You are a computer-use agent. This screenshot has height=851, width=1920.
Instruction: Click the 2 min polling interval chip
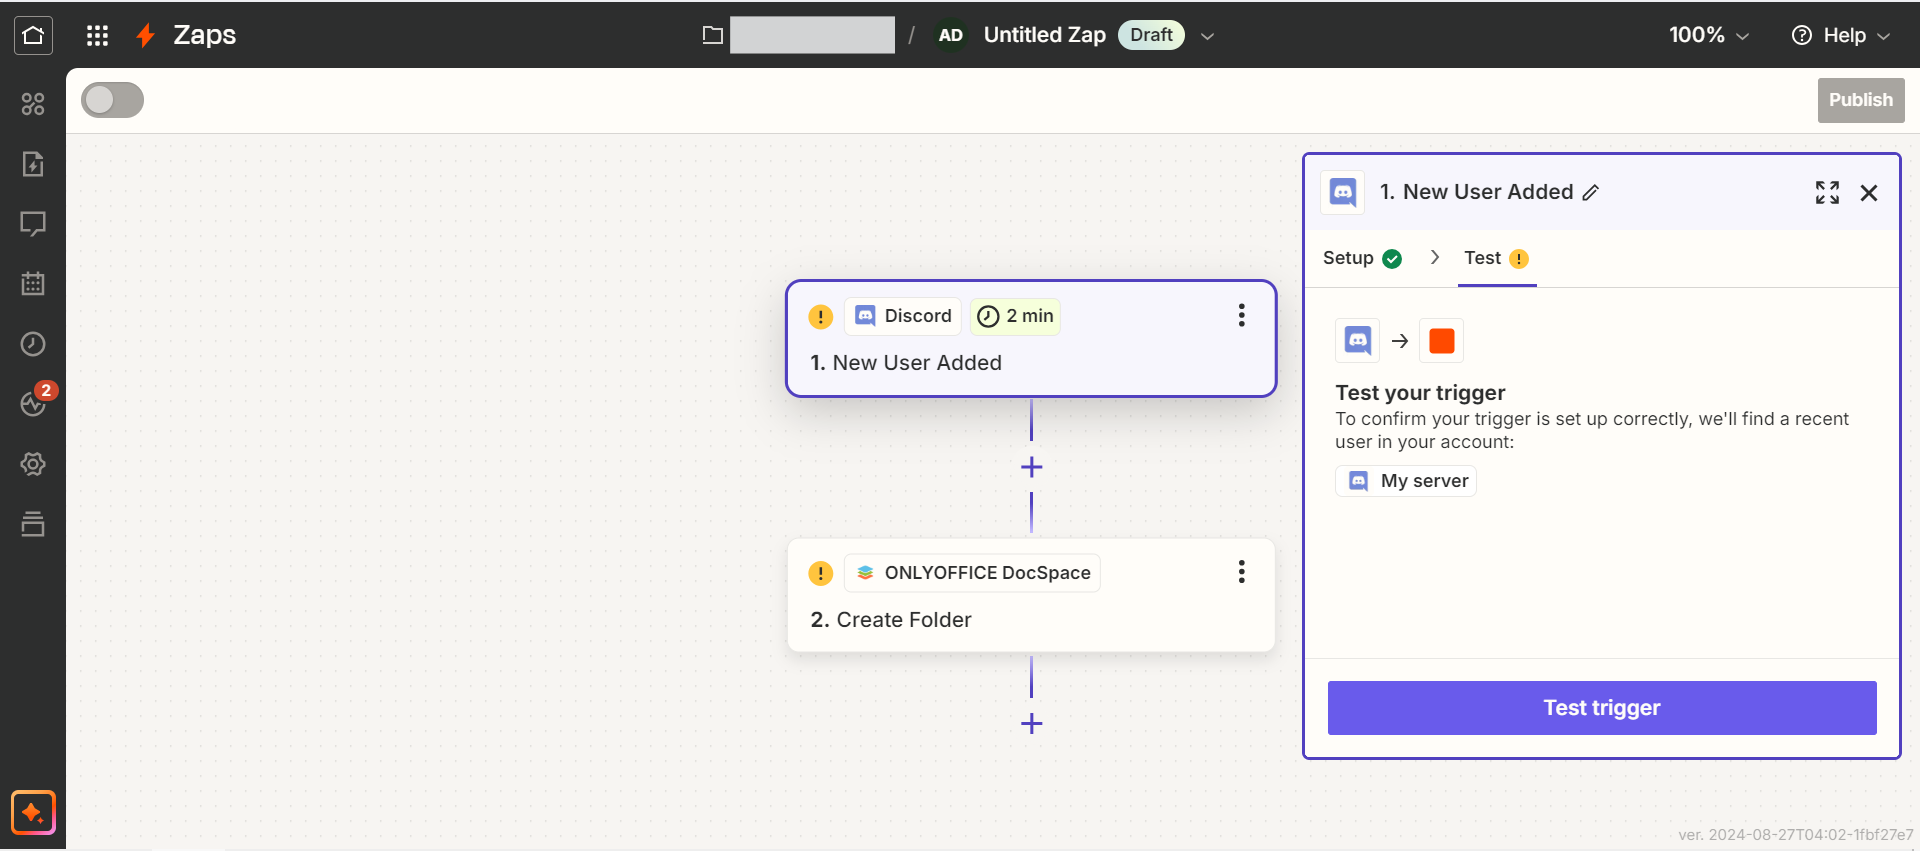pyautogui.click(x=1015, y=316)
